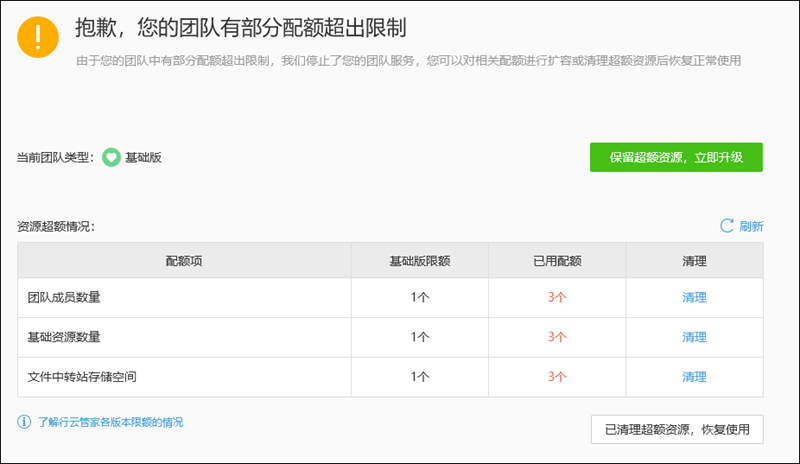800x464 pixels.
Task: Click 1个 limit value for 团队成员数量
Action: 420,298
